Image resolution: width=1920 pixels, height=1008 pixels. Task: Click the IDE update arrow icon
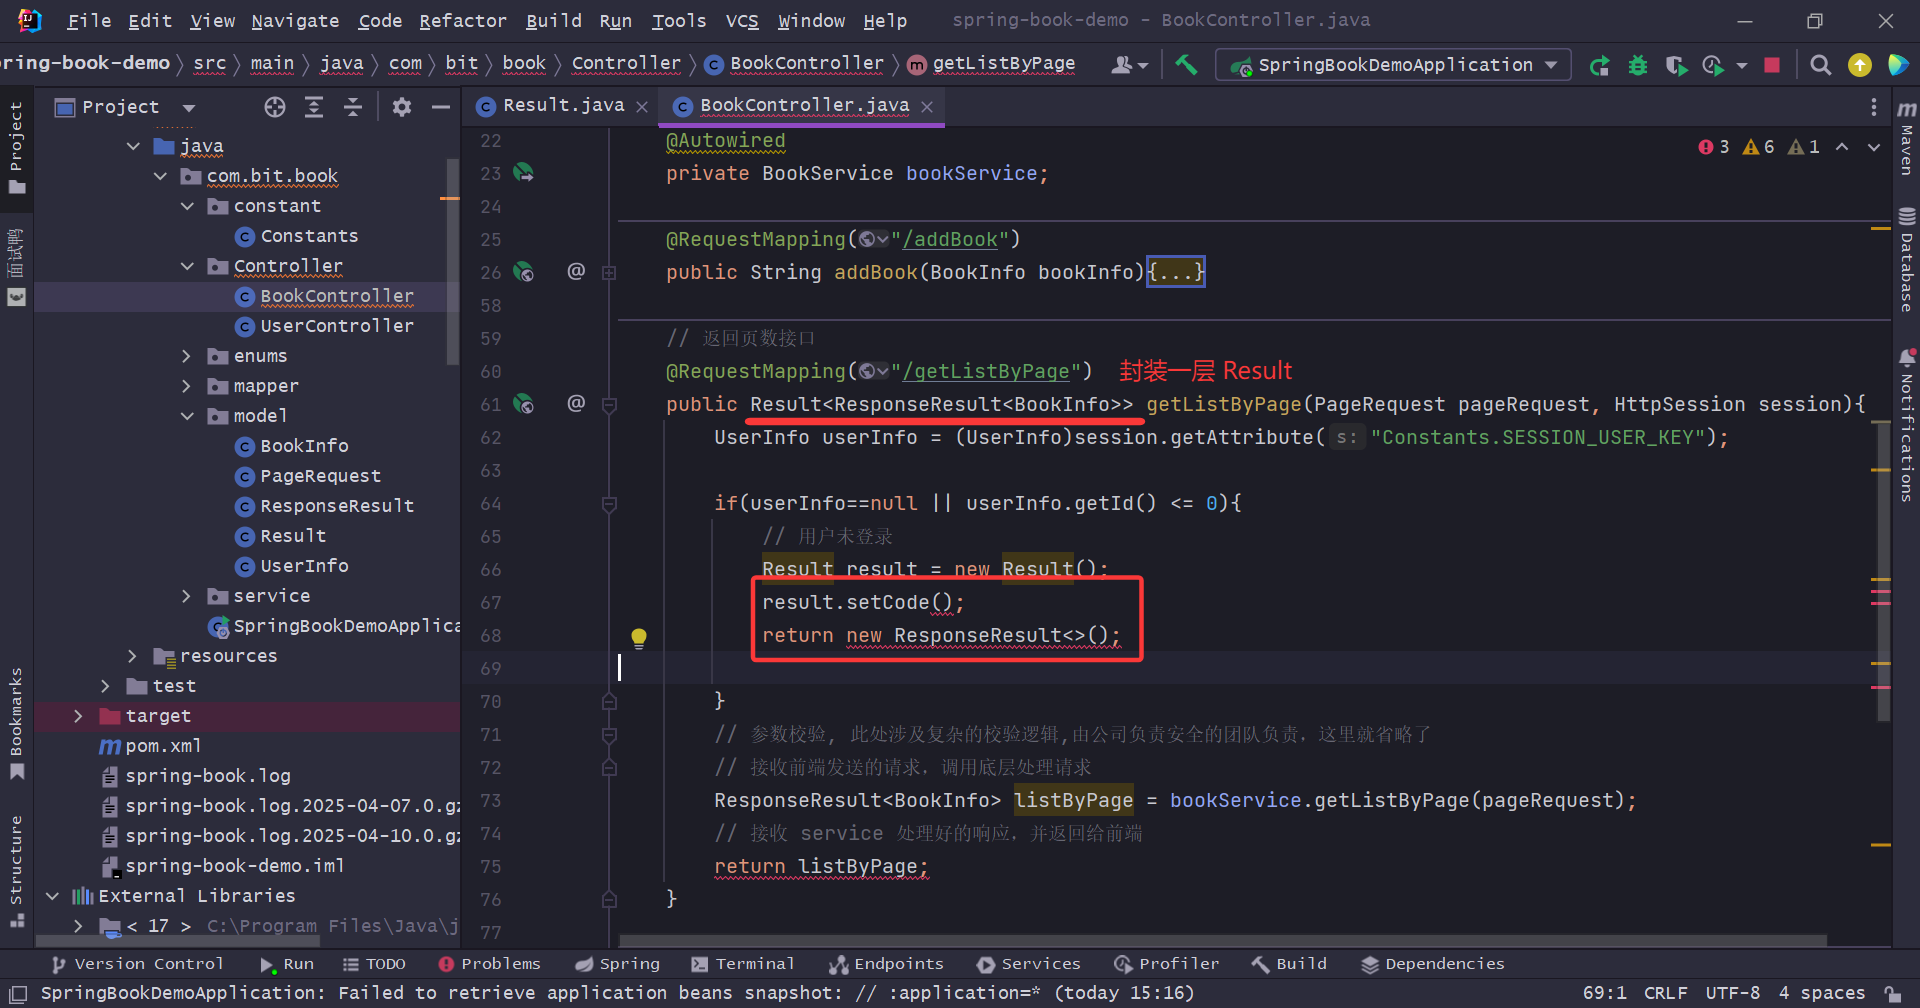1860,65
